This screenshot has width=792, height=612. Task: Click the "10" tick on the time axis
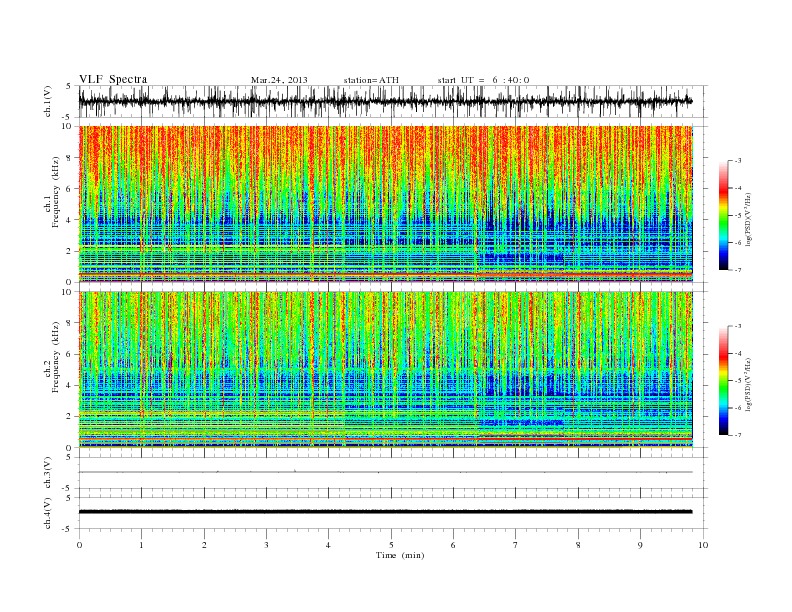[x=703, y=545]
